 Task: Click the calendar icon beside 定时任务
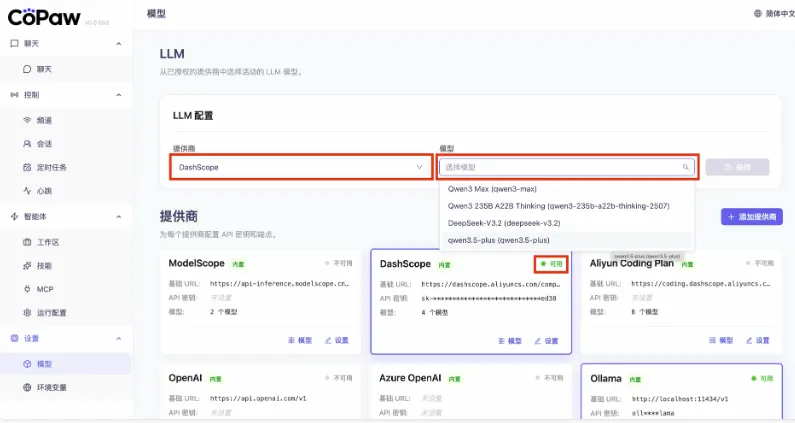(x=27, y=167)
